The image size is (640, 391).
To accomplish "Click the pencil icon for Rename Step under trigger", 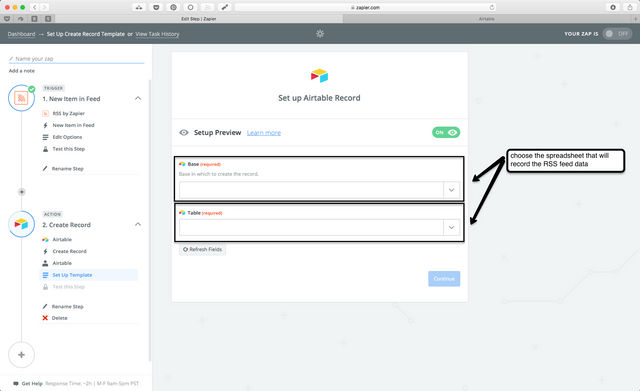I will (45, 169).
